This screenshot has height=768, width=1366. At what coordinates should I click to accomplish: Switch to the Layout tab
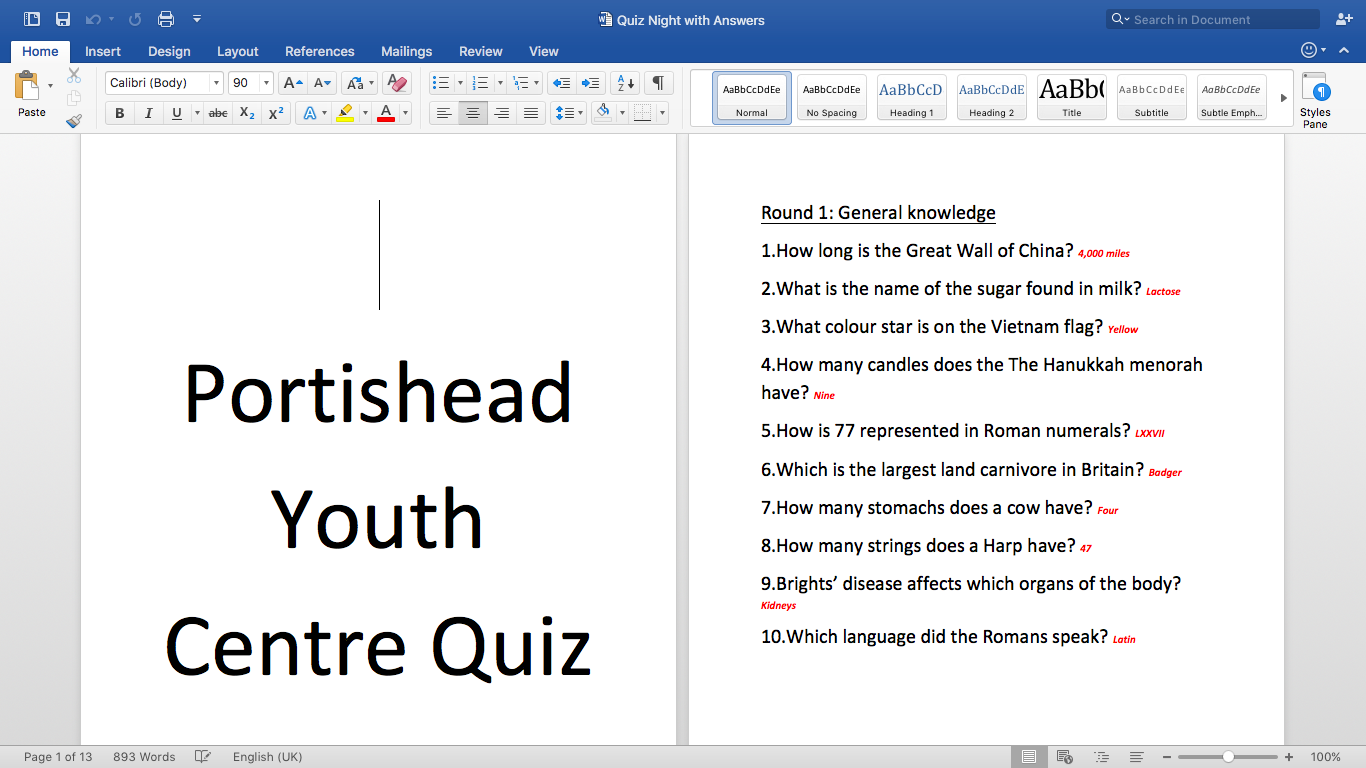point(238,51)
